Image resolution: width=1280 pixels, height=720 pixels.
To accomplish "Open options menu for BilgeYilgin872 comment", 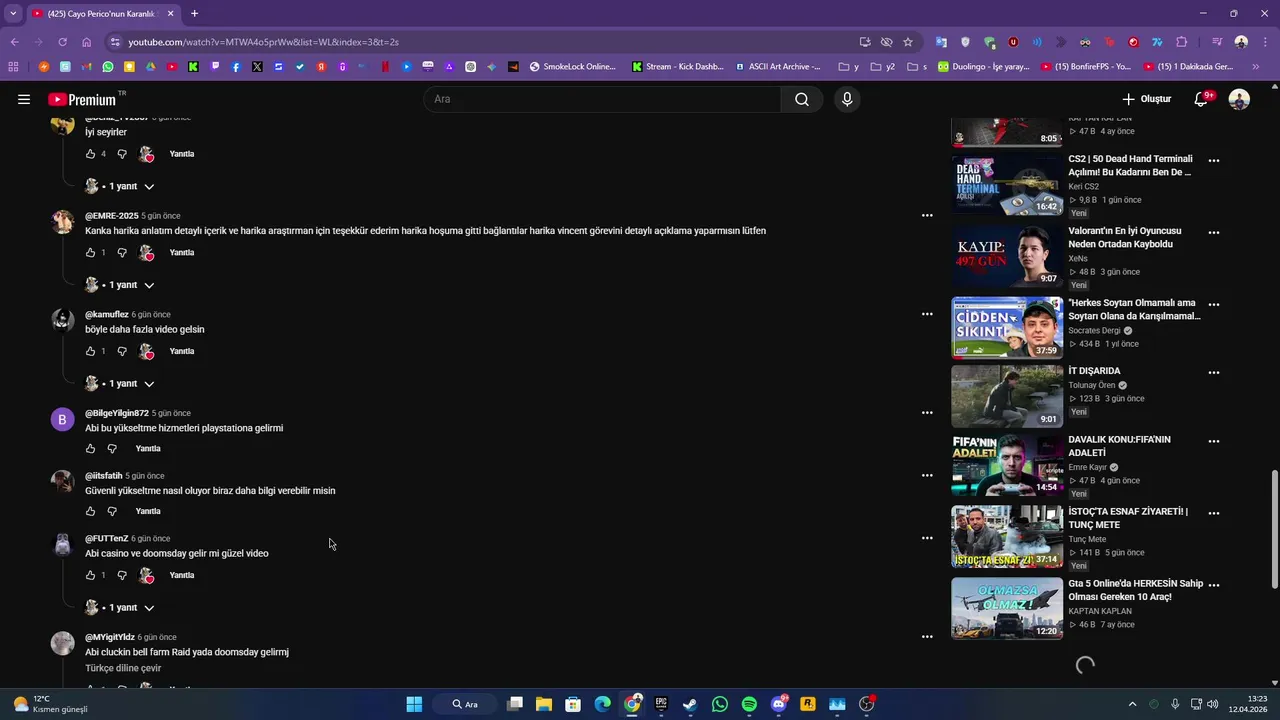I will [x=927, y=413].
